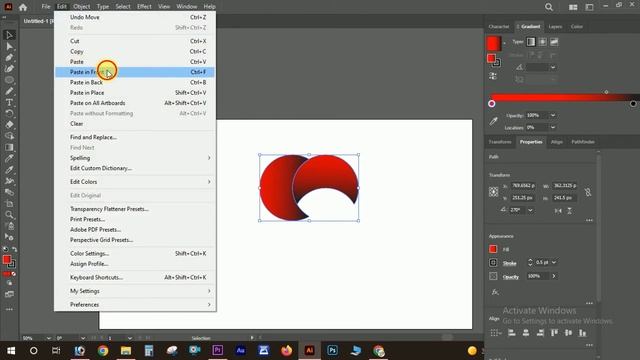The image size is (640, 360).
Task: Select the left gradient color stop
Action: [x=492, y=104]
